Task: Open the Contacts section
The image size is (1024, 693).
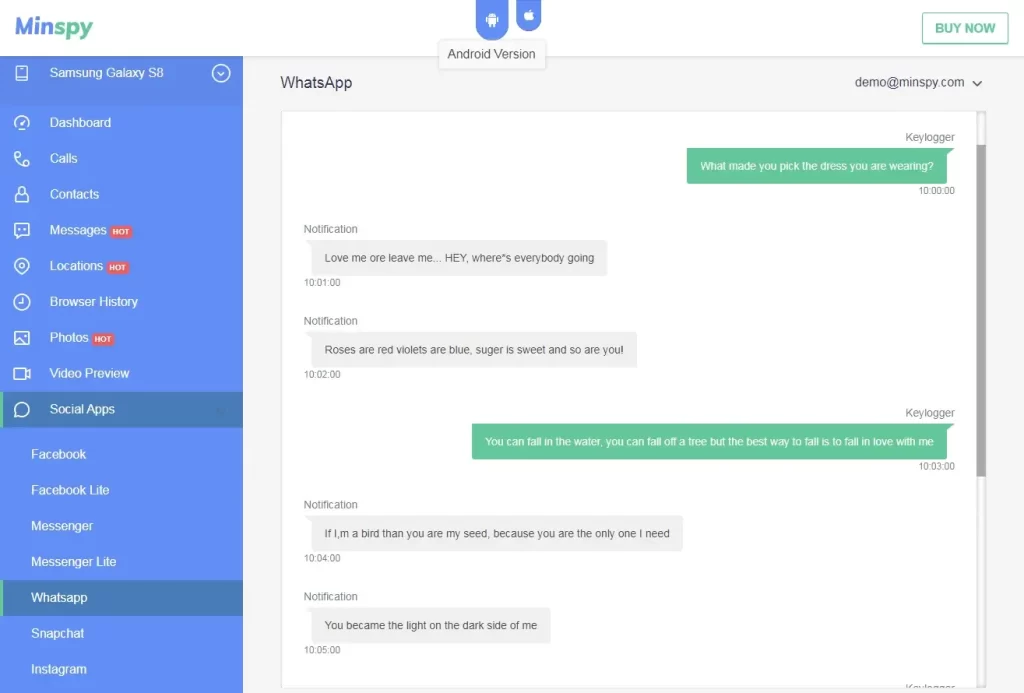Action: (121, 195)
